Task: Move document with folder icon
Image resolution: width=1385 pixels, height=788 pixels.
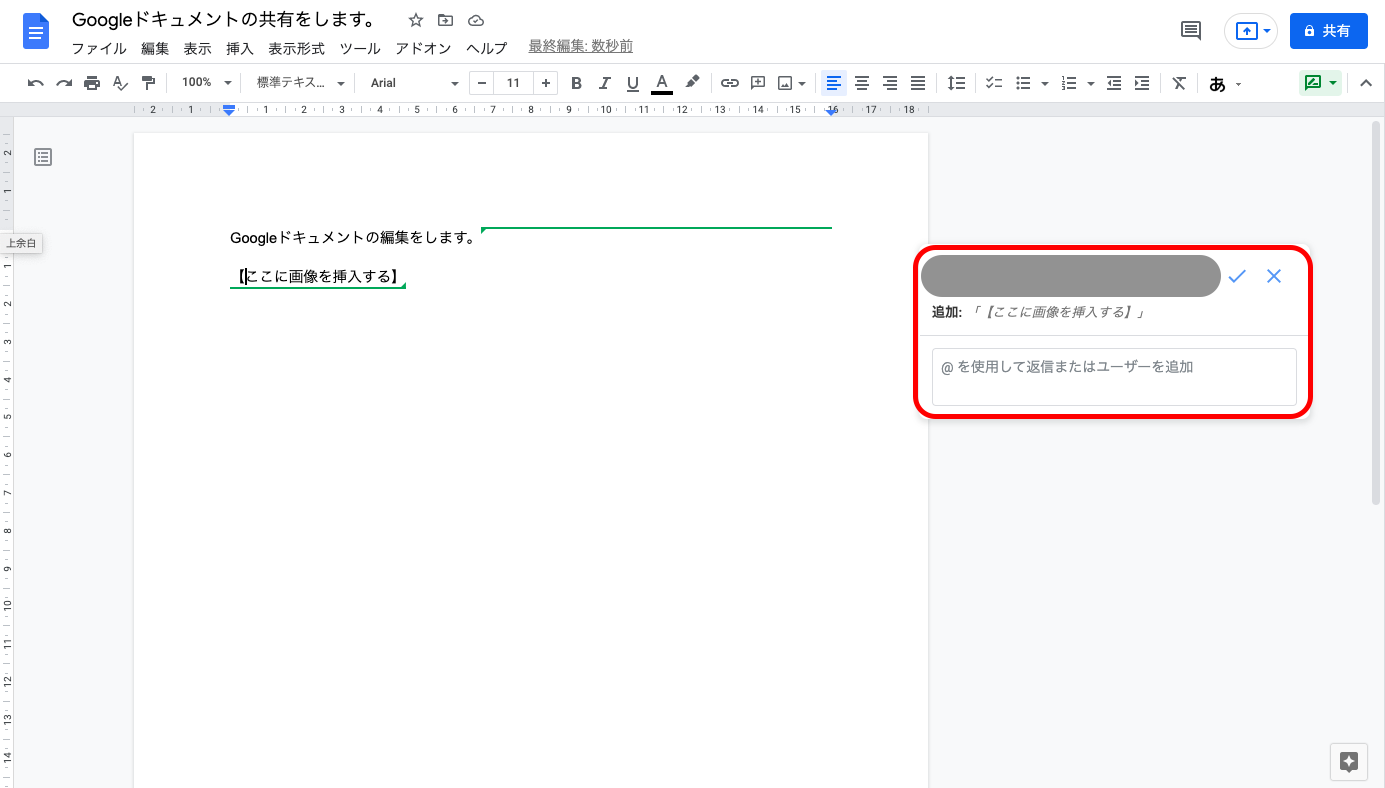Action: click(x=446, y=20)
